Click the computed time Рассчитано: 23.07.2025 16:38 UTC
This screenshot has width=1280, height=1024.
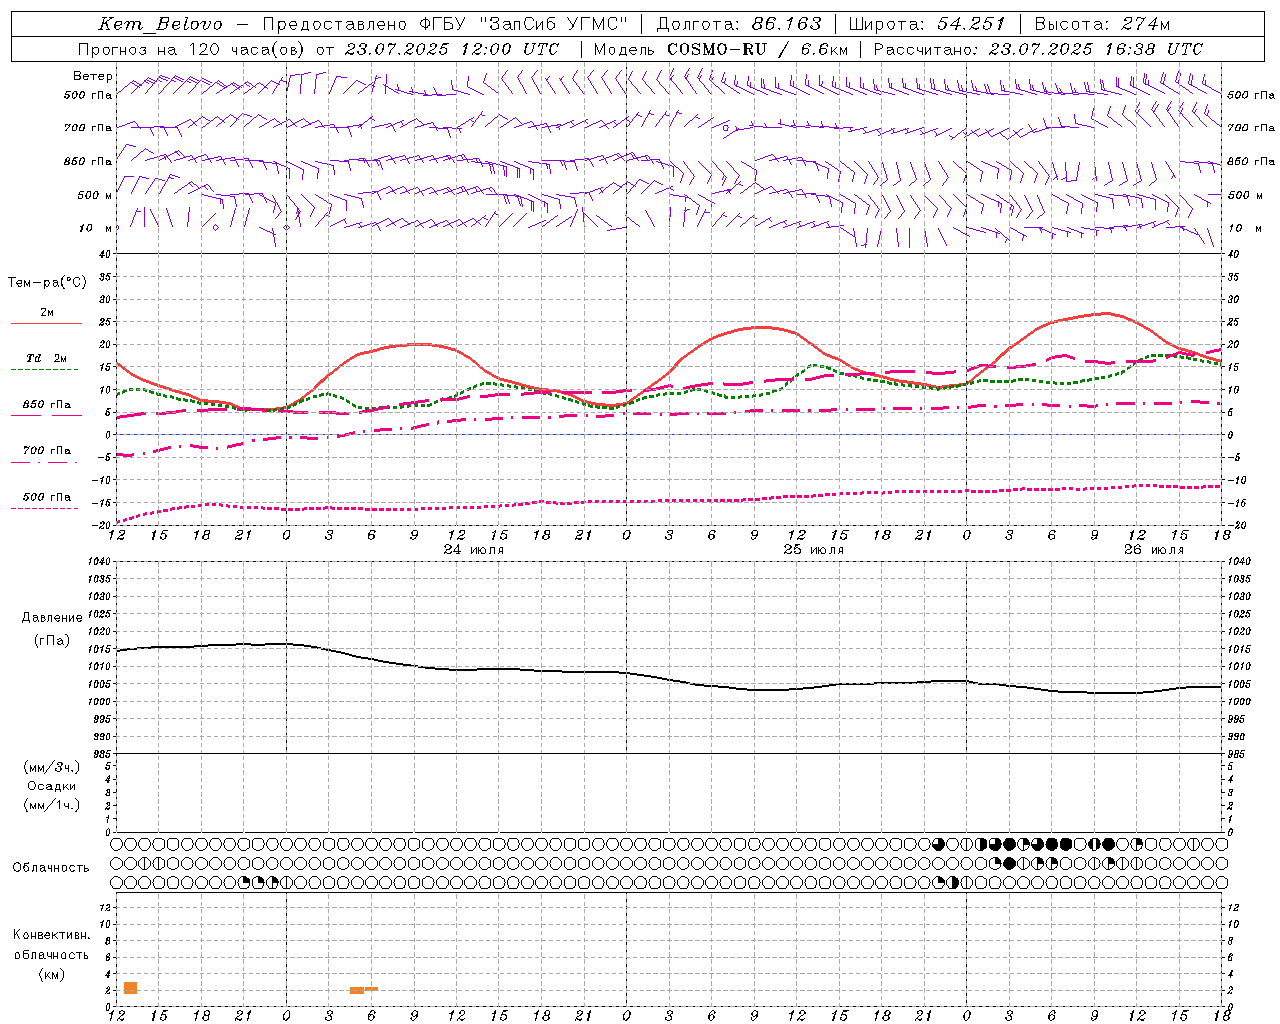(x=1038, y=49)
